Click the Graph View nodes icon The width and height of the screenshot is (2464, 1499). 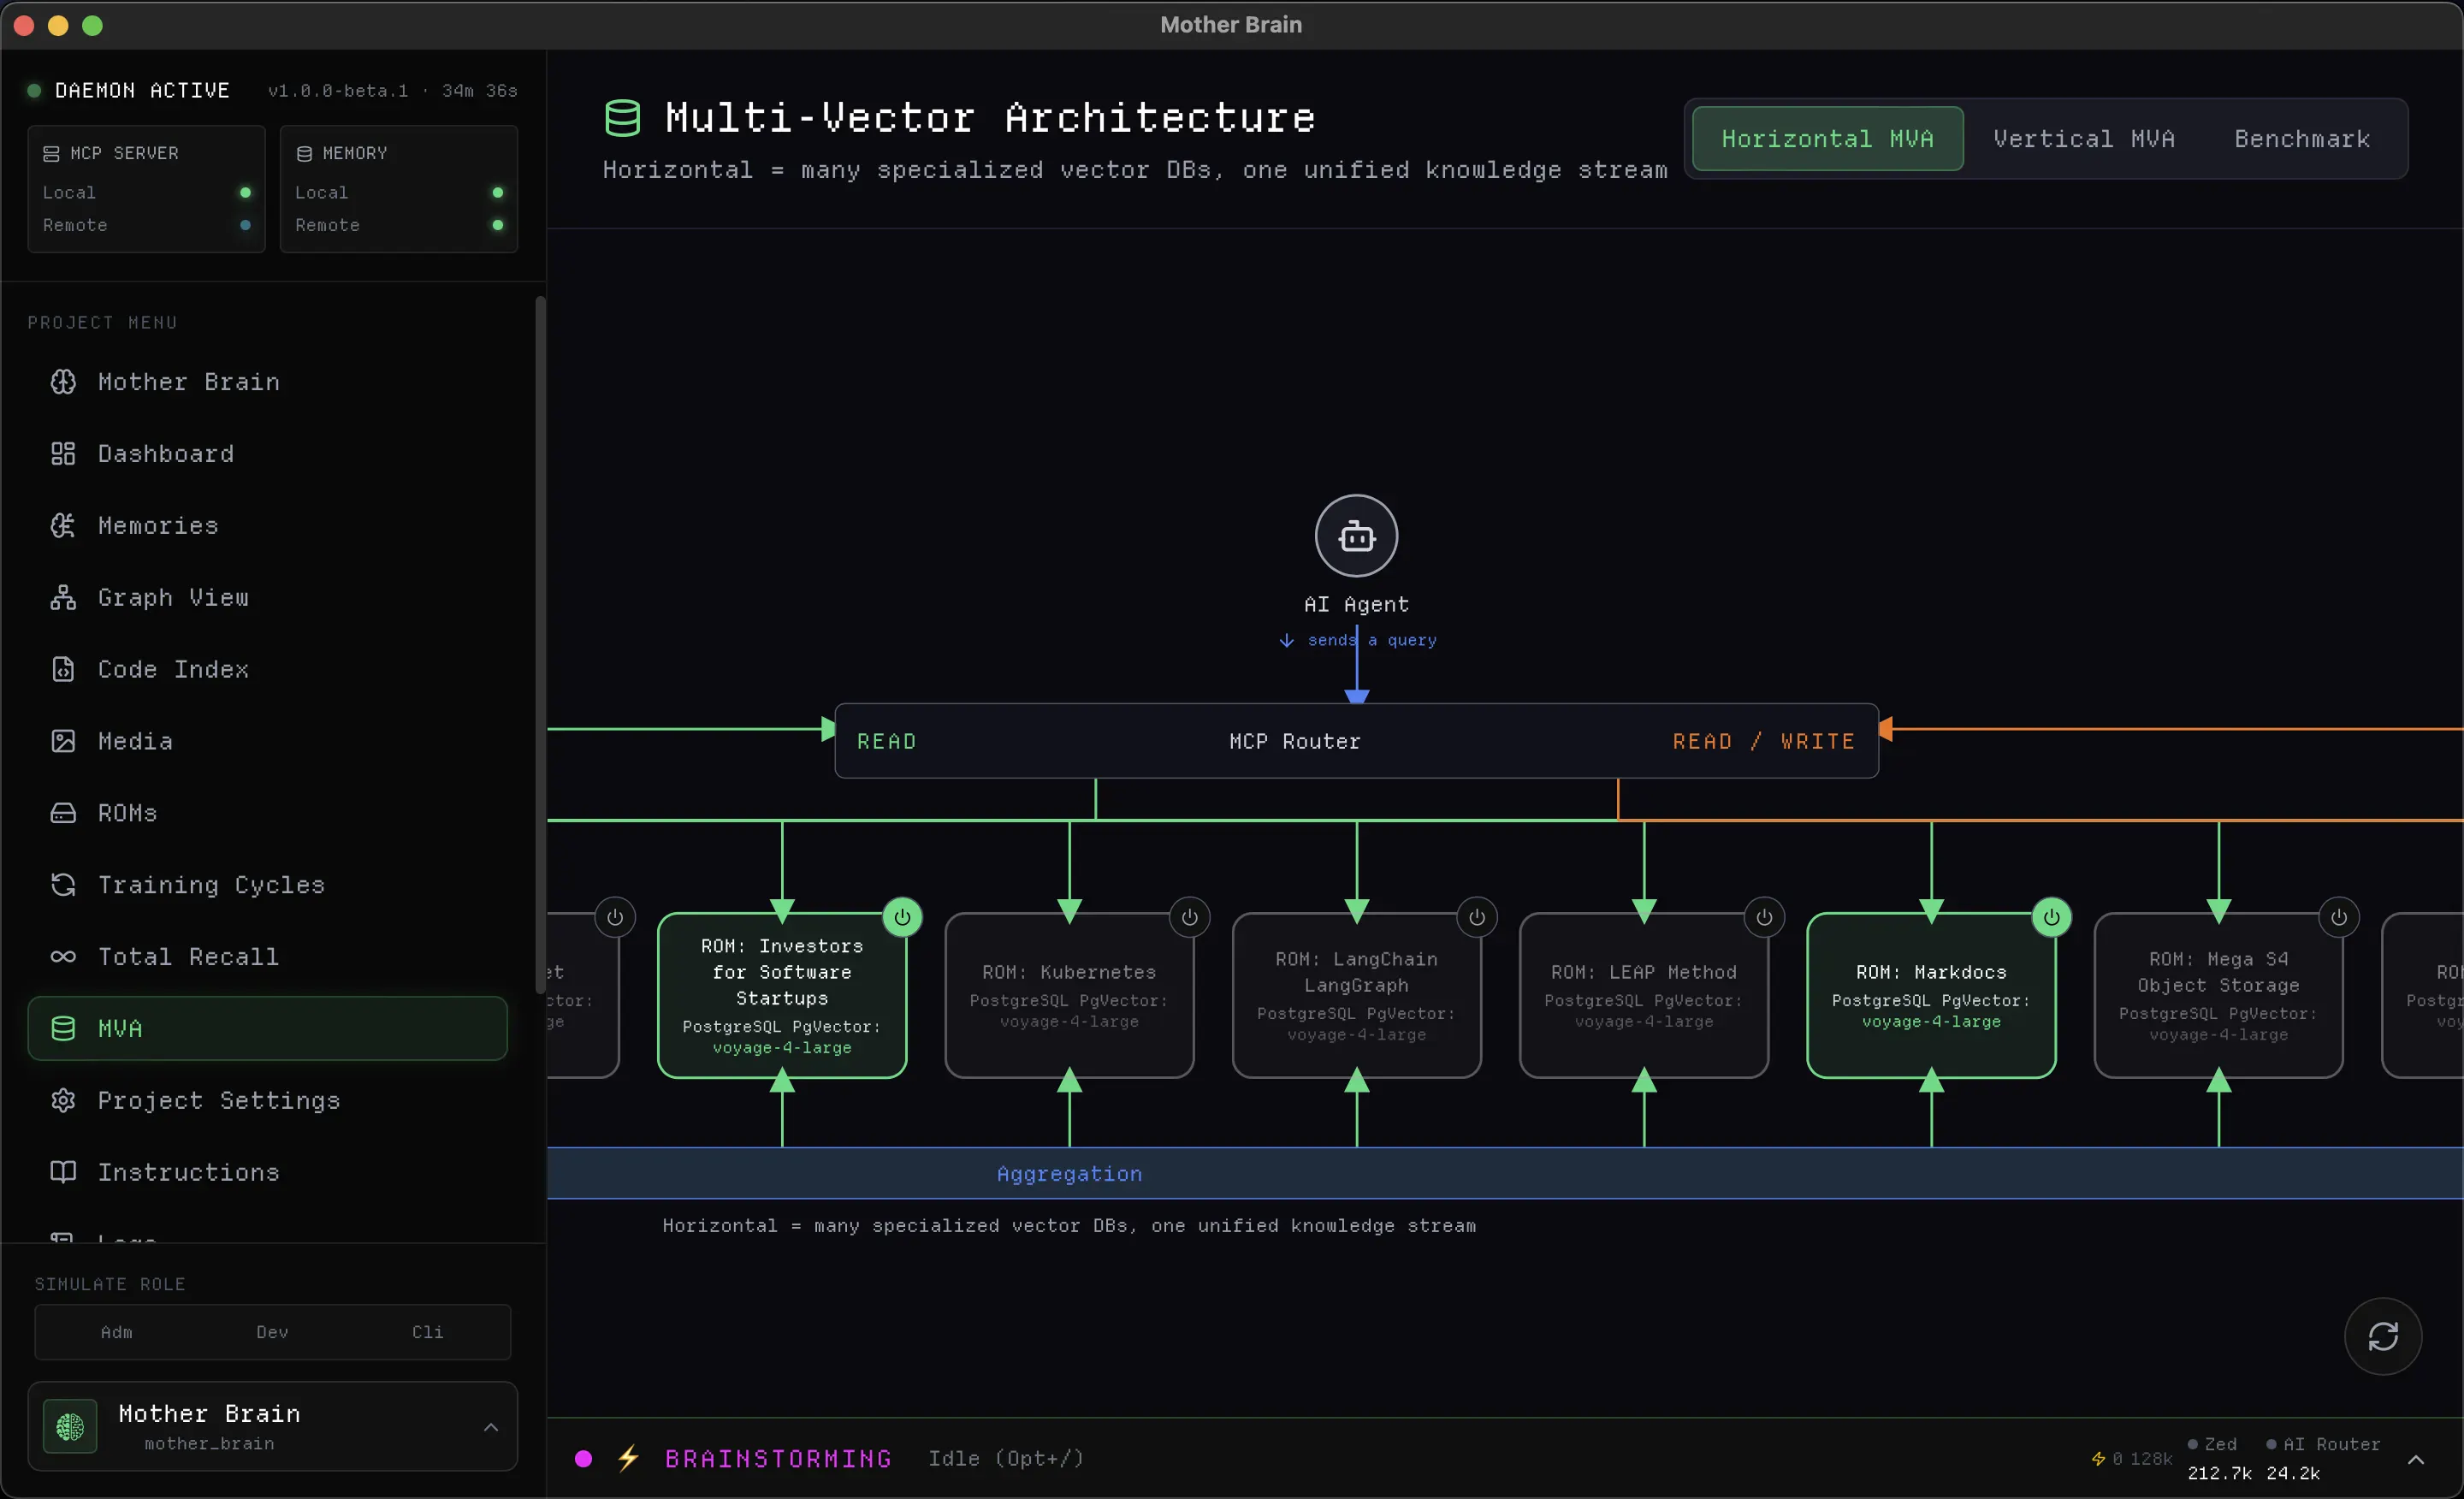[x=63, y=598]
